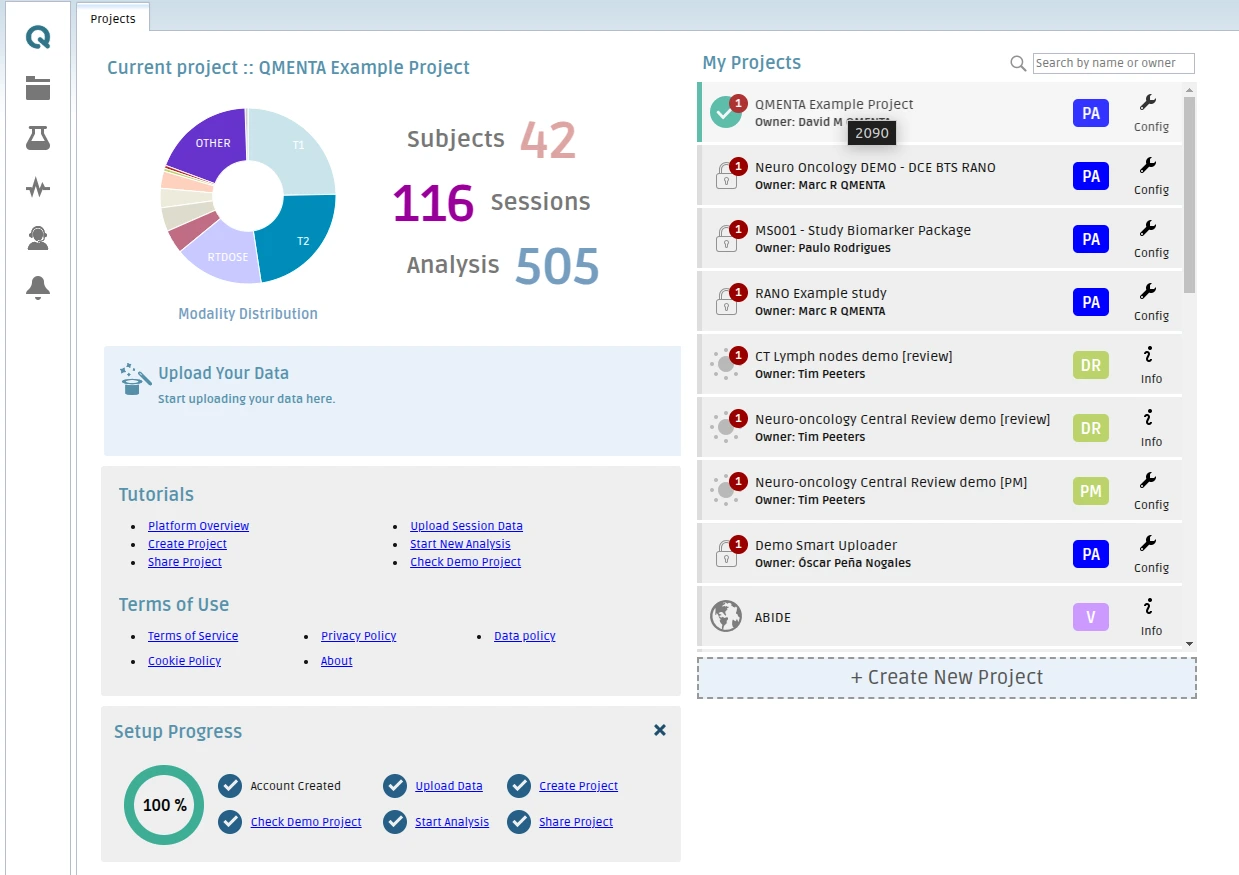Screen dimensions: 1239x875
Task: Close the Setup Progress panel
Action: coord(660,730)
